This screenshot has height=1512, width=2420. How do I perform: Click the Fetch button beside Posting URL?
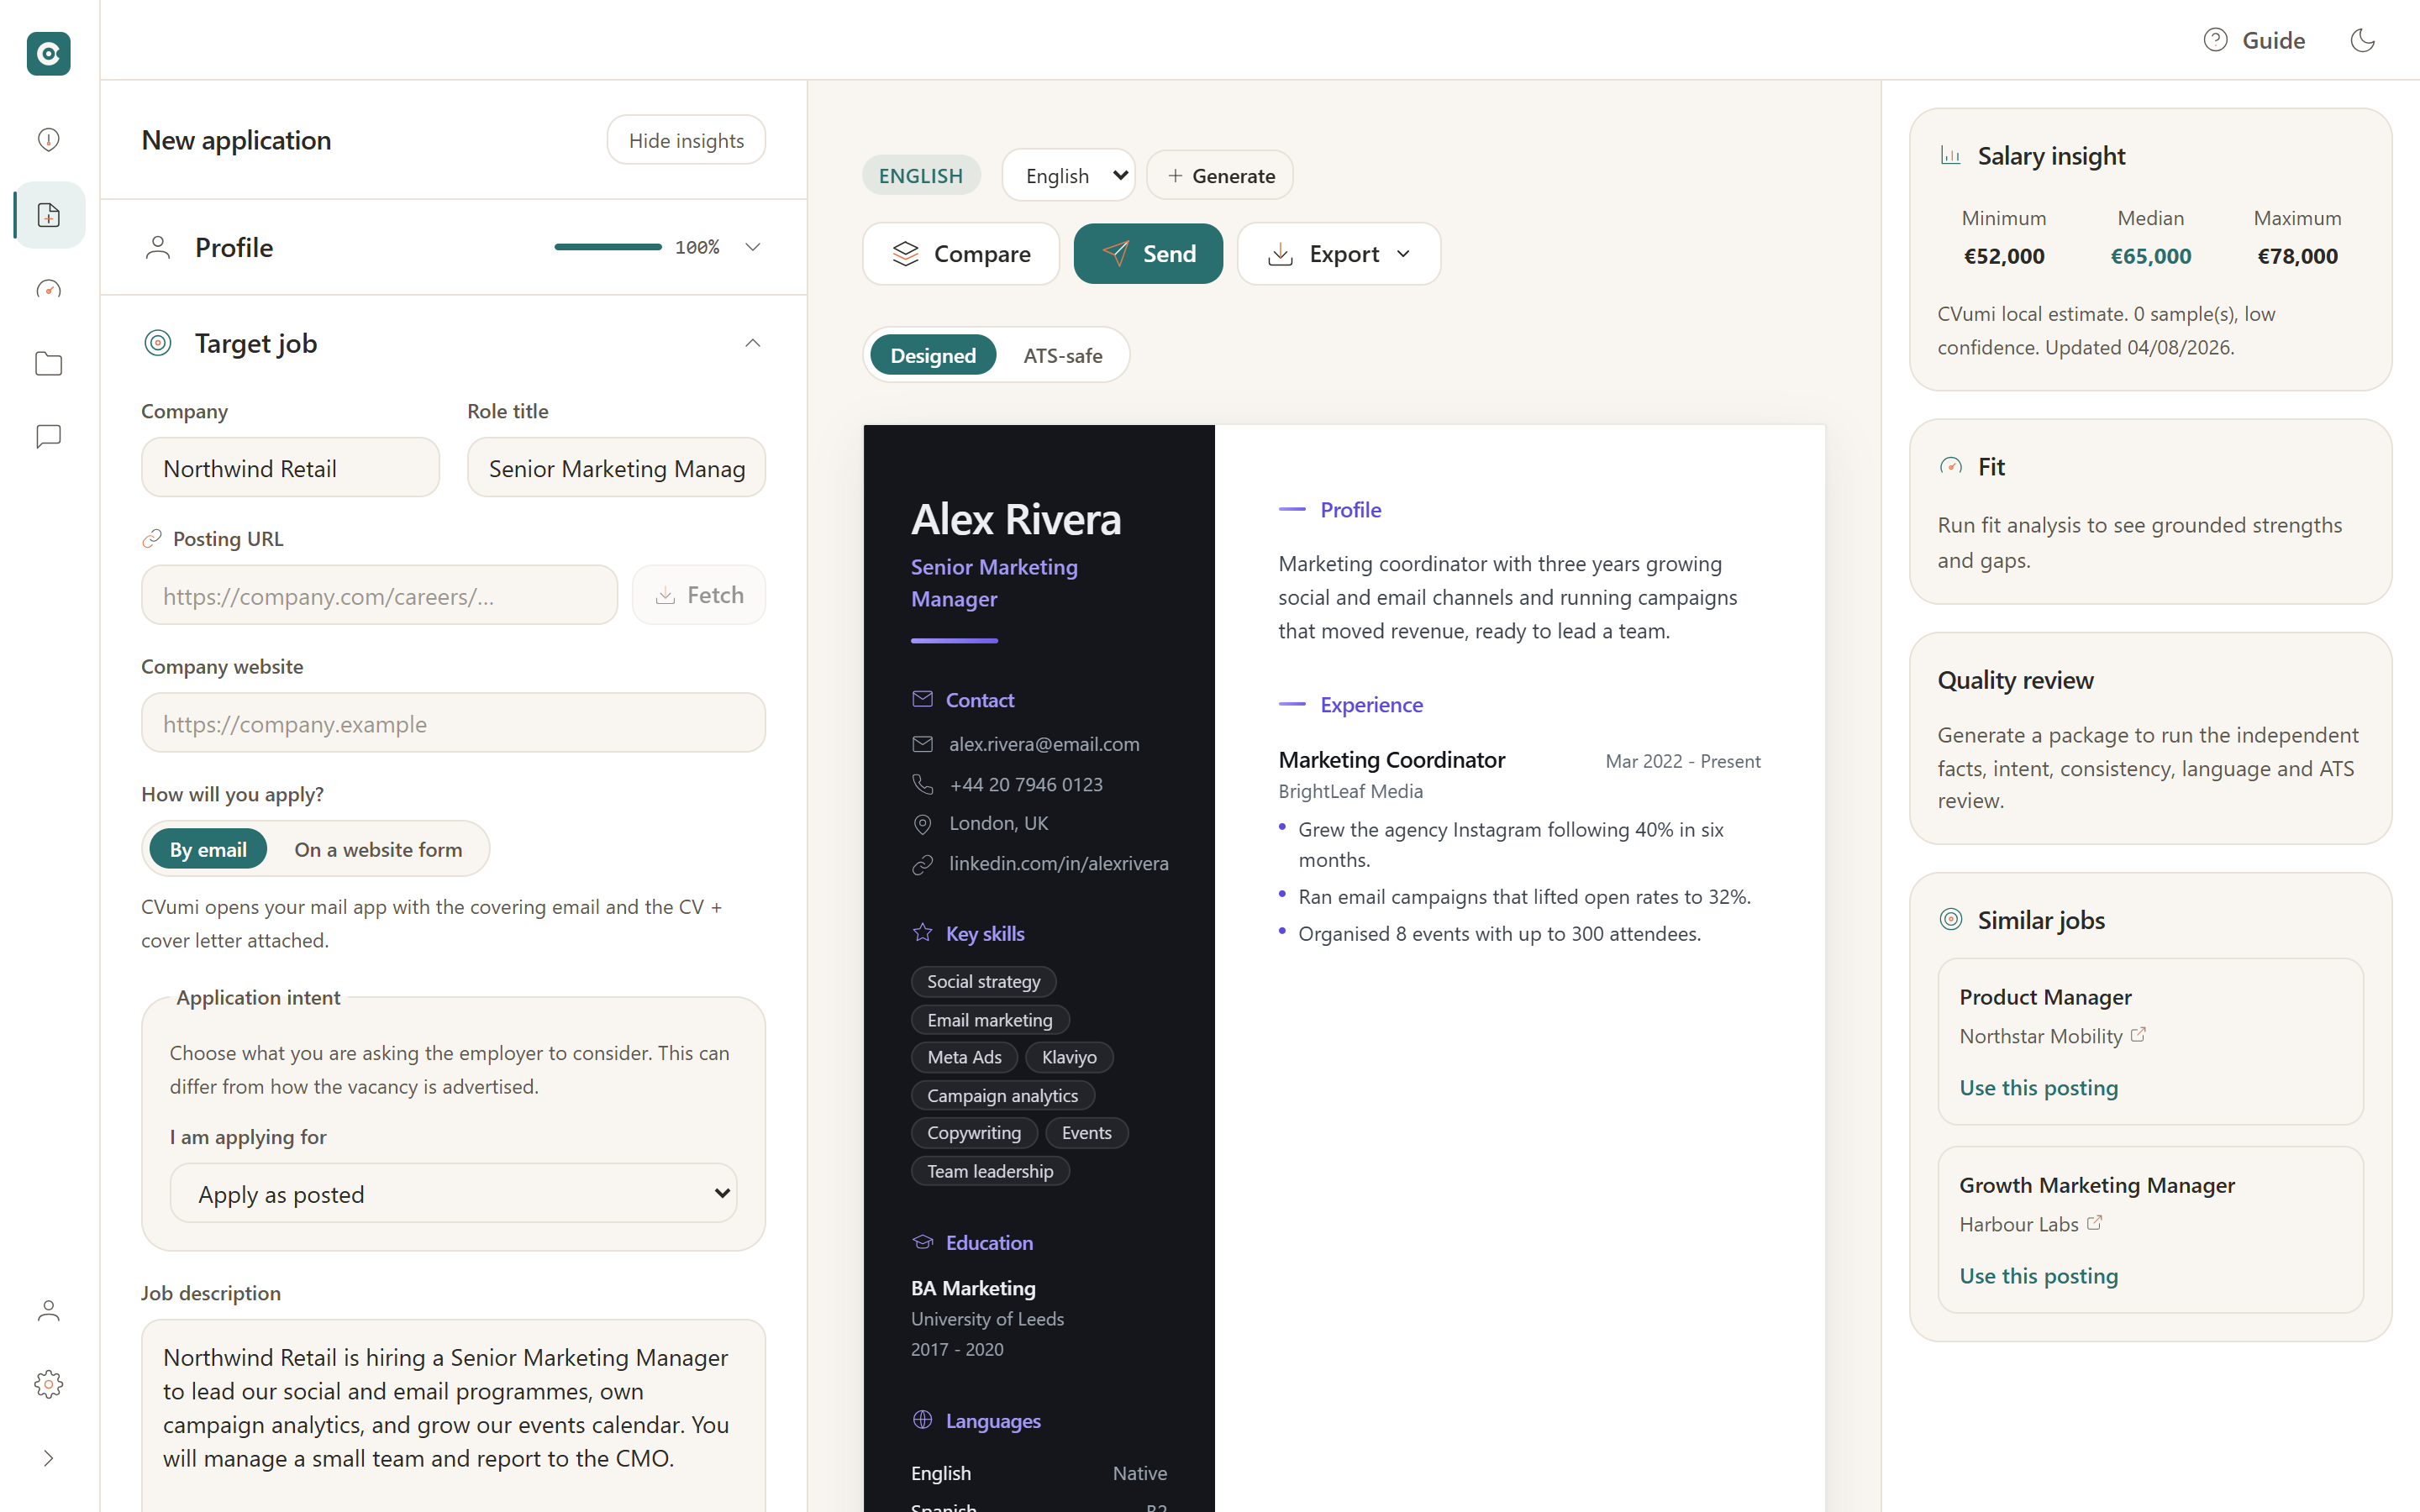699,595
